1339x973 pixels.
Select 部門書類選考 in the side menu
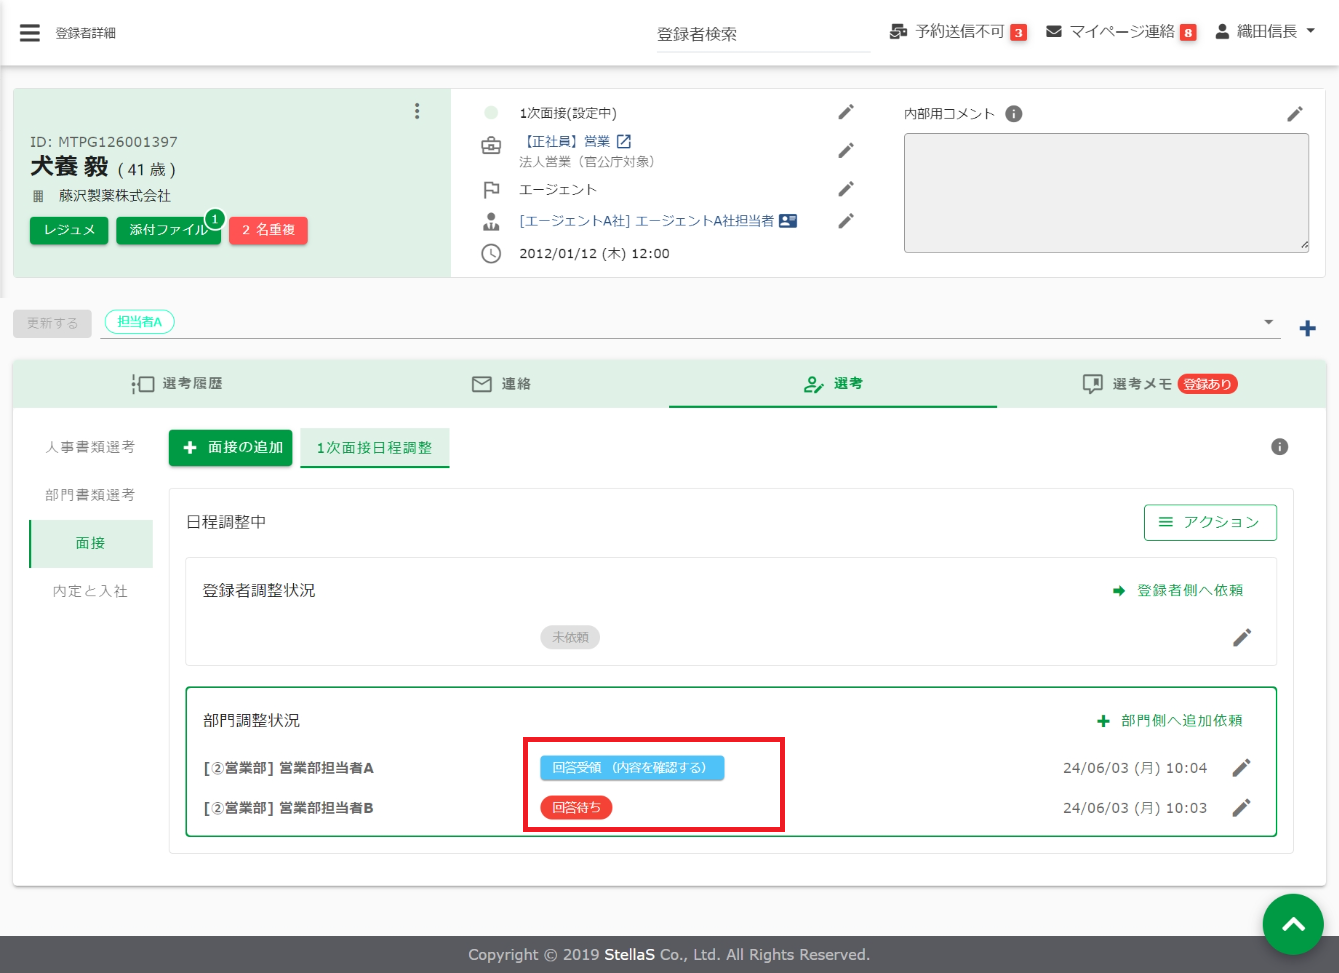(x=90, y=495)
